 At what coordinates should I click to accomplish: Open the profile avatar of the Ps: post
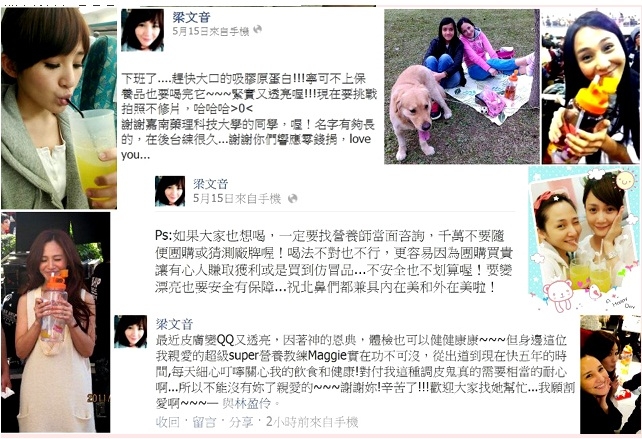pyautogui.click(x=170, y=191)
